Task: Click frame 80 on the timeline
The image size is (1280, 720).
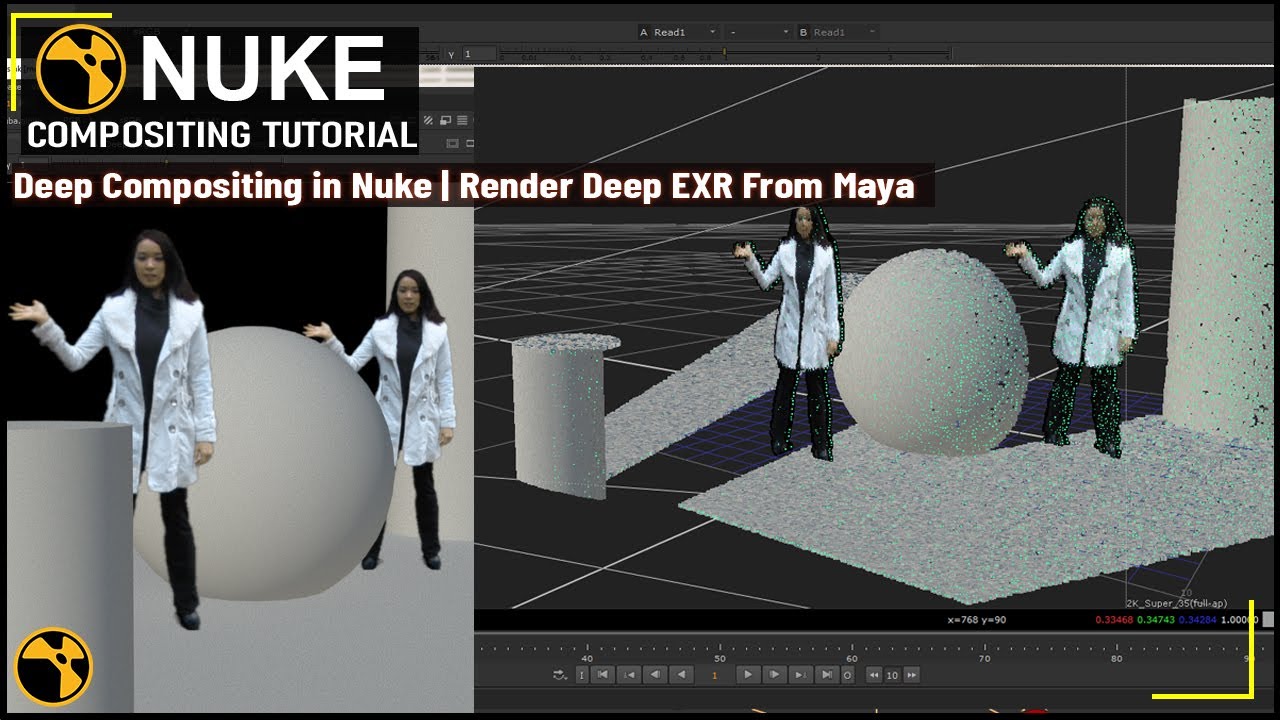Action: (x=1116, y=658)
